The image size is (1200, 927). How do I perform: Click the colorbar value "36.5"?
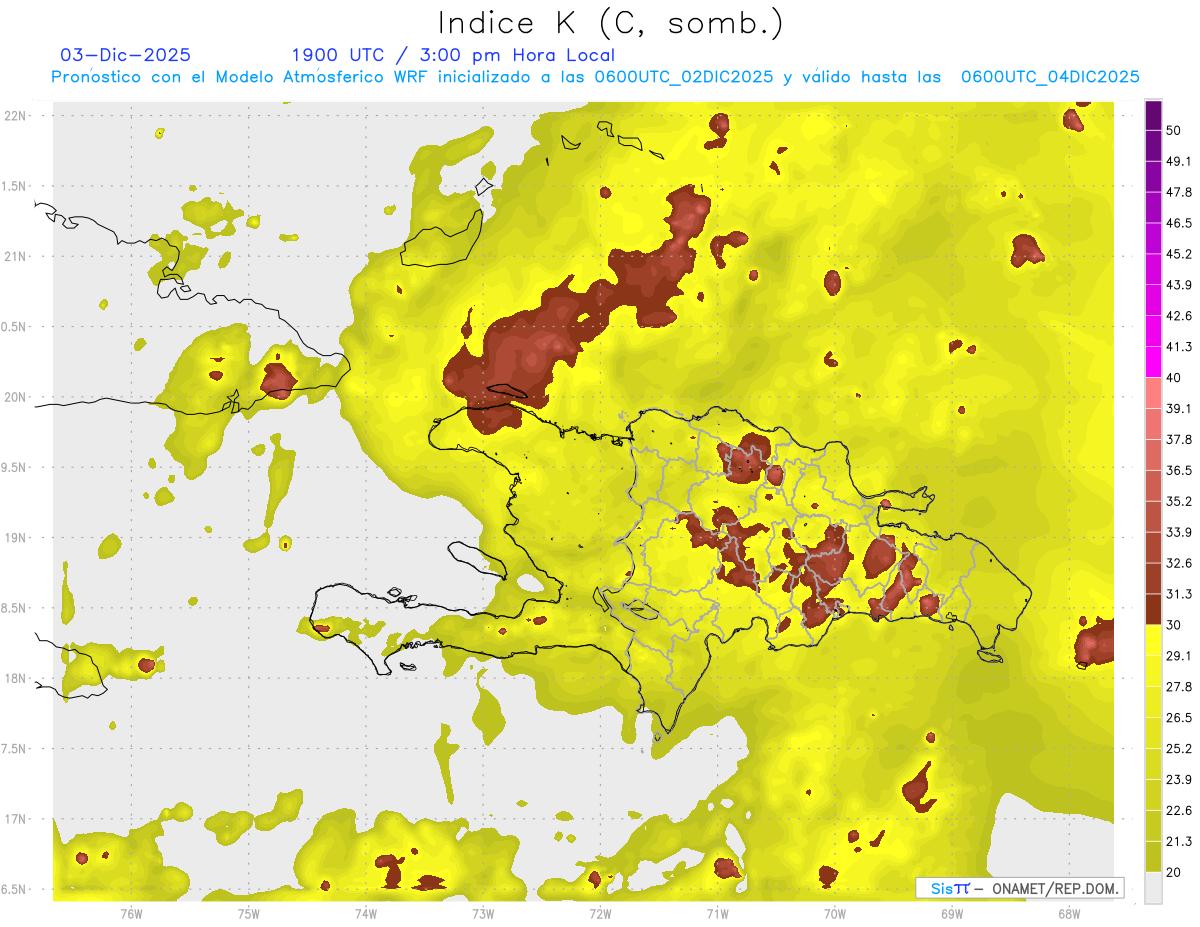(1179, 470)
